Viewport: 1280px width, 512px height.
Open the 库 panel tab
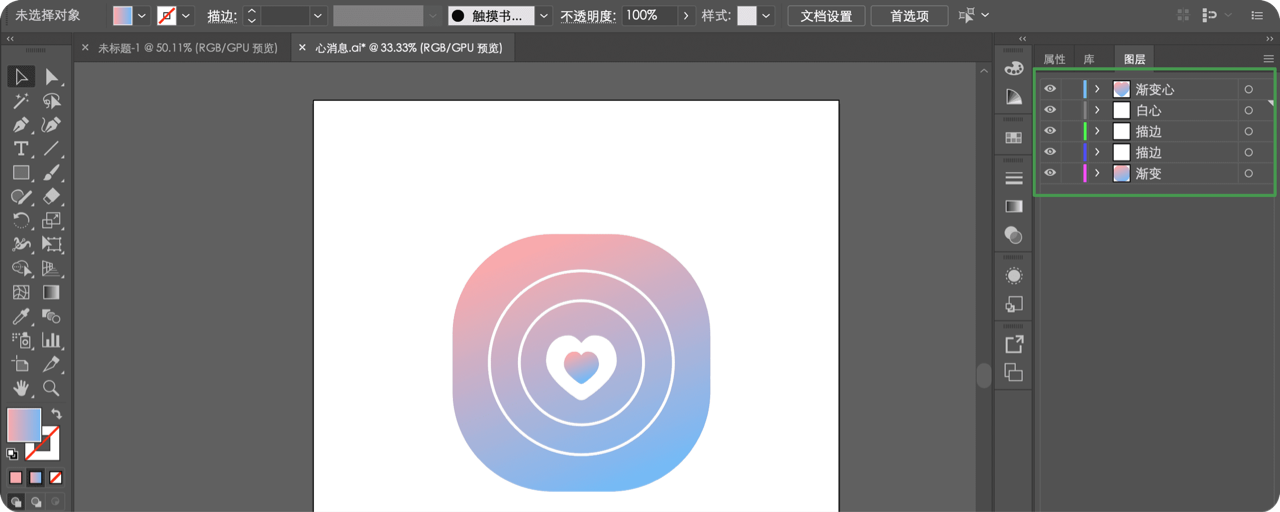click(x=1089, y=59)
